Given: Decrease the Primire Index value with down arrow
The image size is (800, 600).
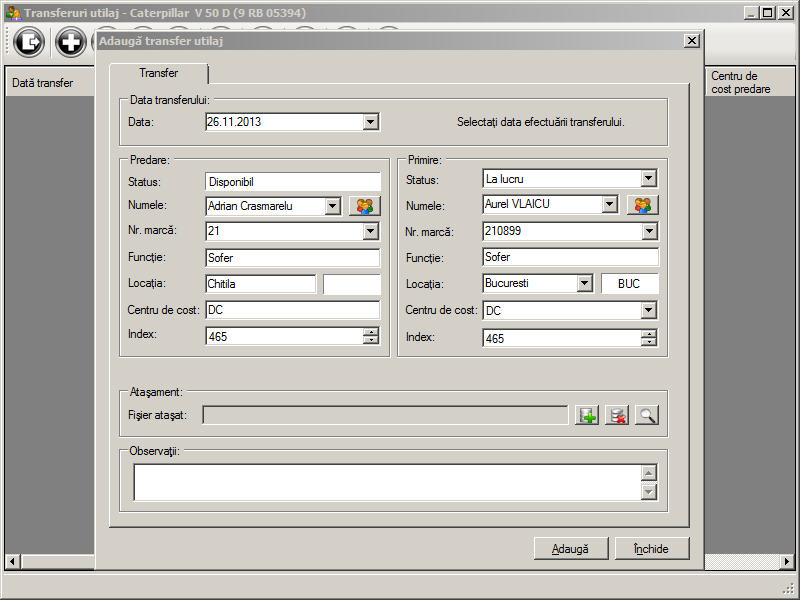Looking at the screenshot, I should click(x=648, y=342).
